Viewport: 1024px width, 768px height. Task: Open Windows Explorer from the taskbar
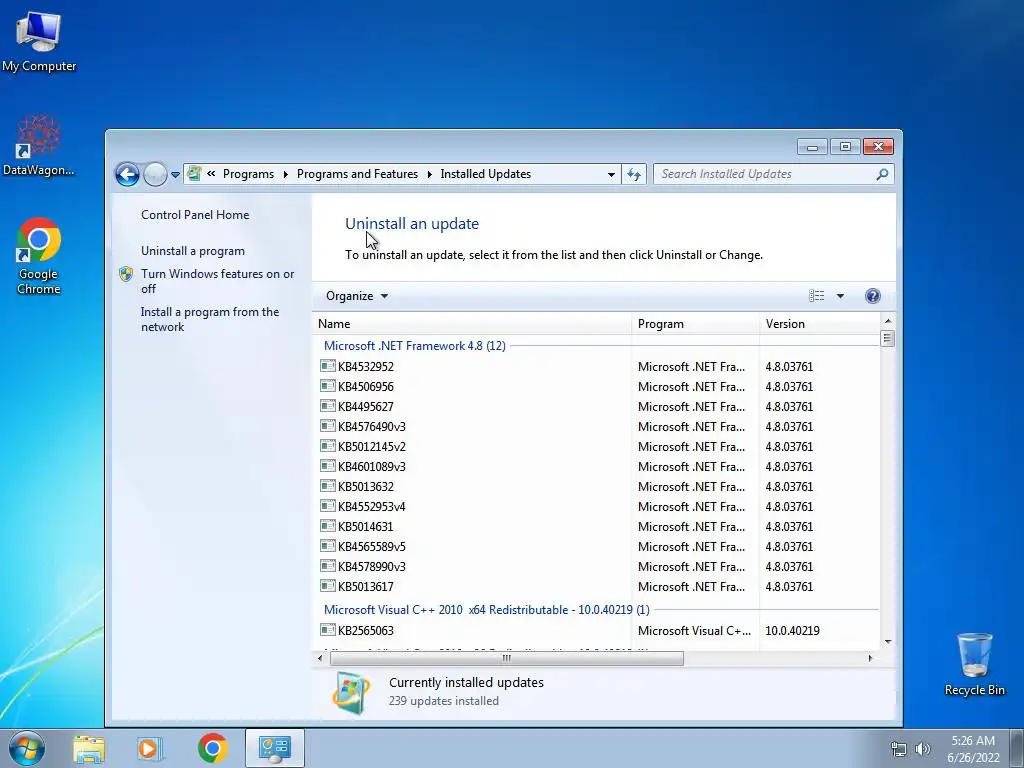point(89,748)
